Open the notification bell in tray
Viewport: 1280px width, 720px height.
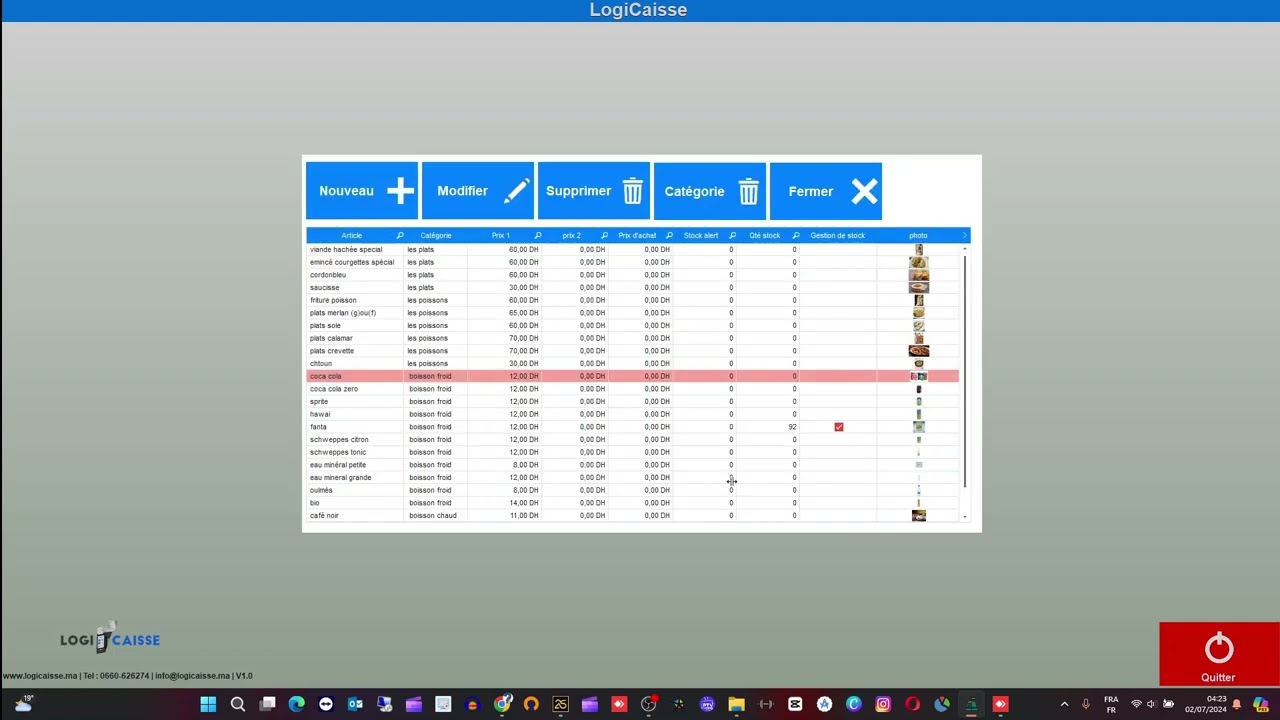point(1236,705)
